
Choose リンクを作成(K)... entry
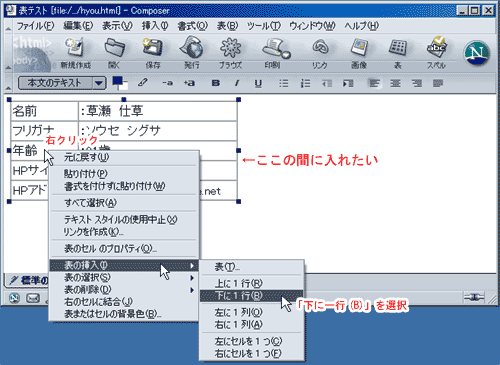coord(124,232)
